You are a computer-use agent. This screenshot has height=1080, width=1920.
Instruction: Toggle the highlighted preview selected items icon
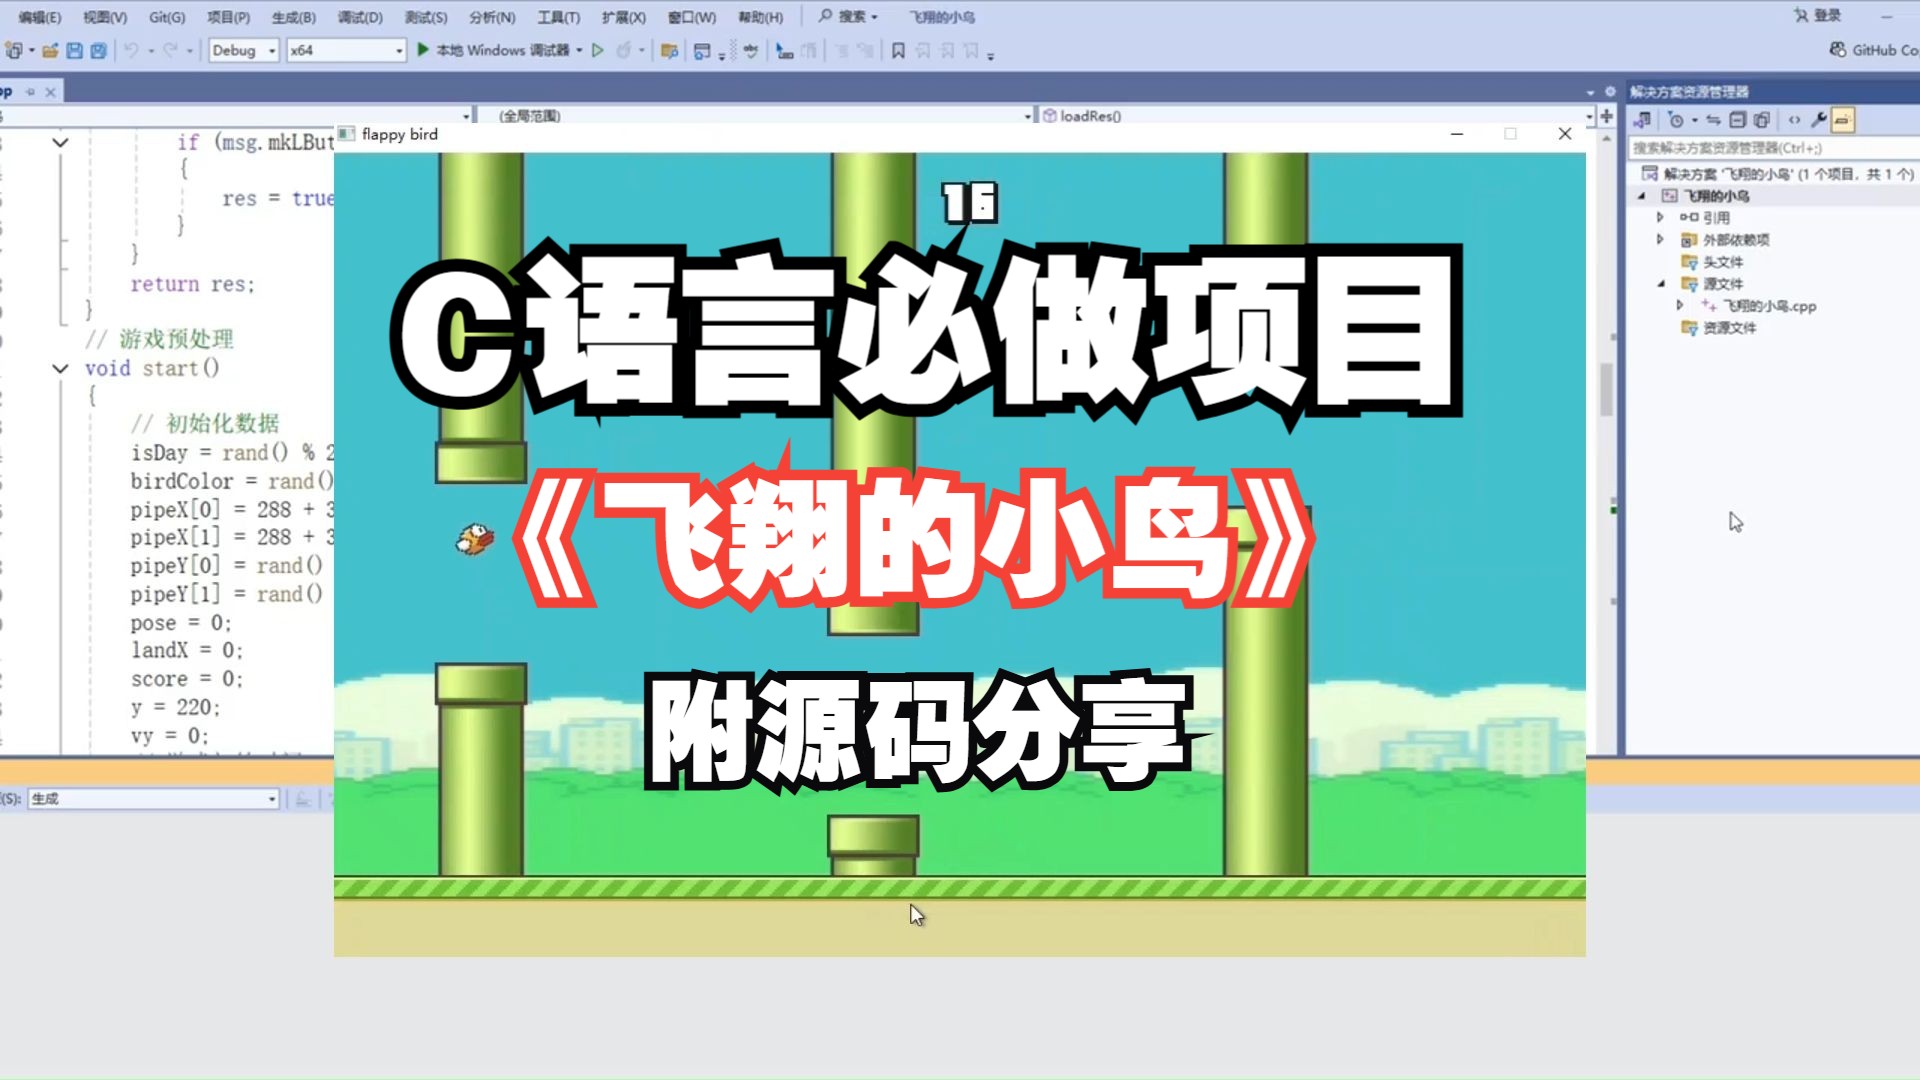point(1843,120)
